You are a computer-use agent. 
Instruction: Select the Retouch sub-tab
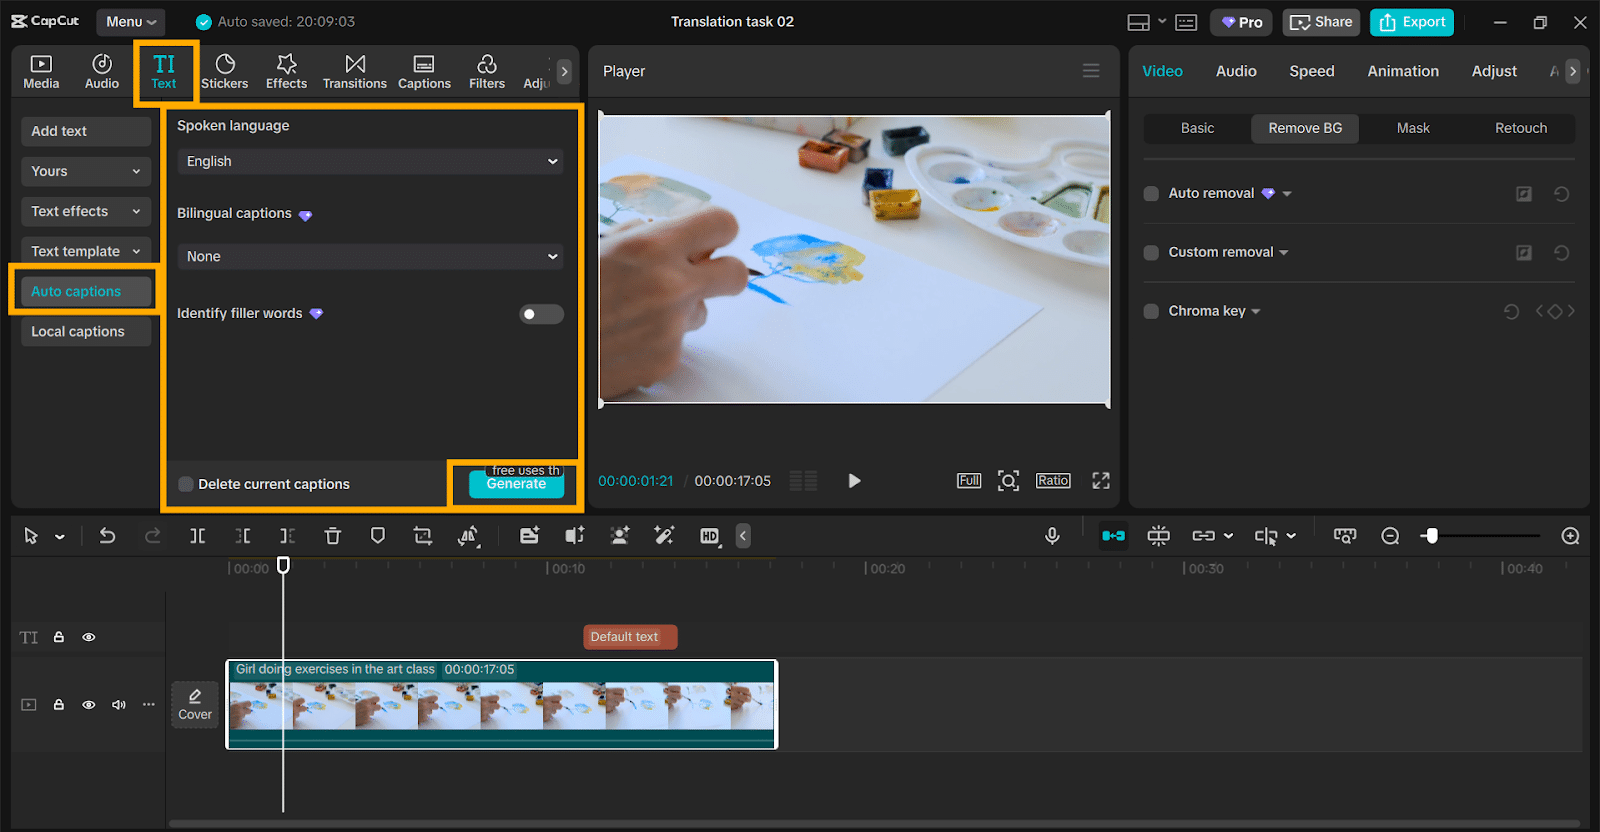coord(1521,128)
